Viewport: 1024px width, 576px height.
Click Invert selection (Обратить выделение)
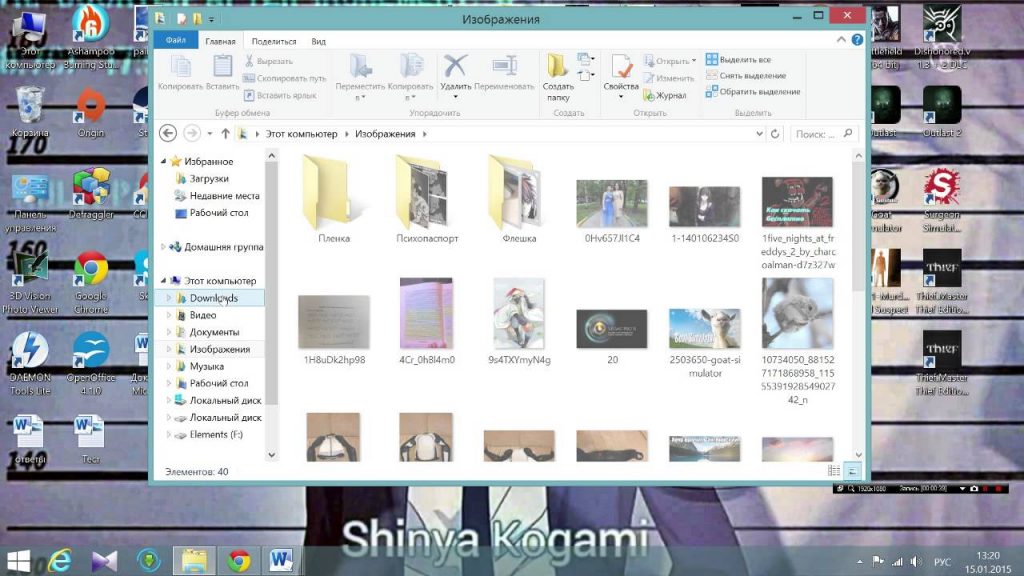753,92
